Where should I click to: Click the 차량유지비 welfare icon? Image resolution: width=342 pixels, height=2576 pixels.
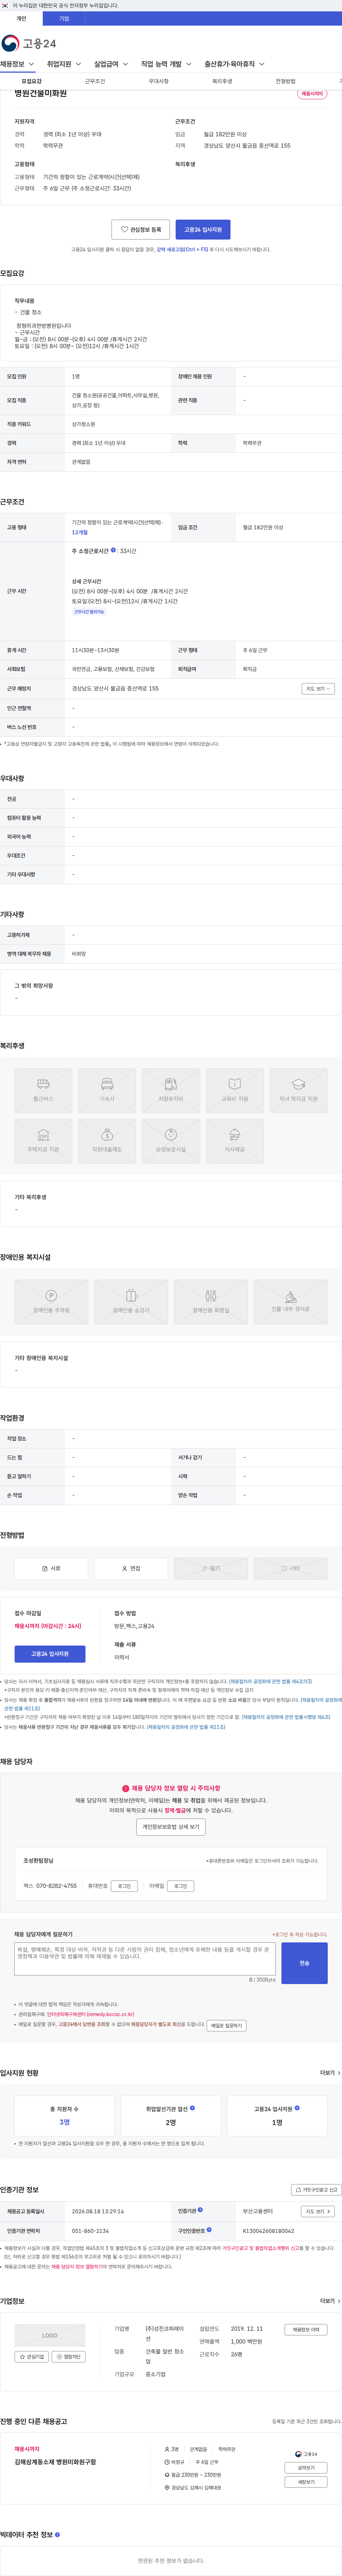click(171, 1090)
